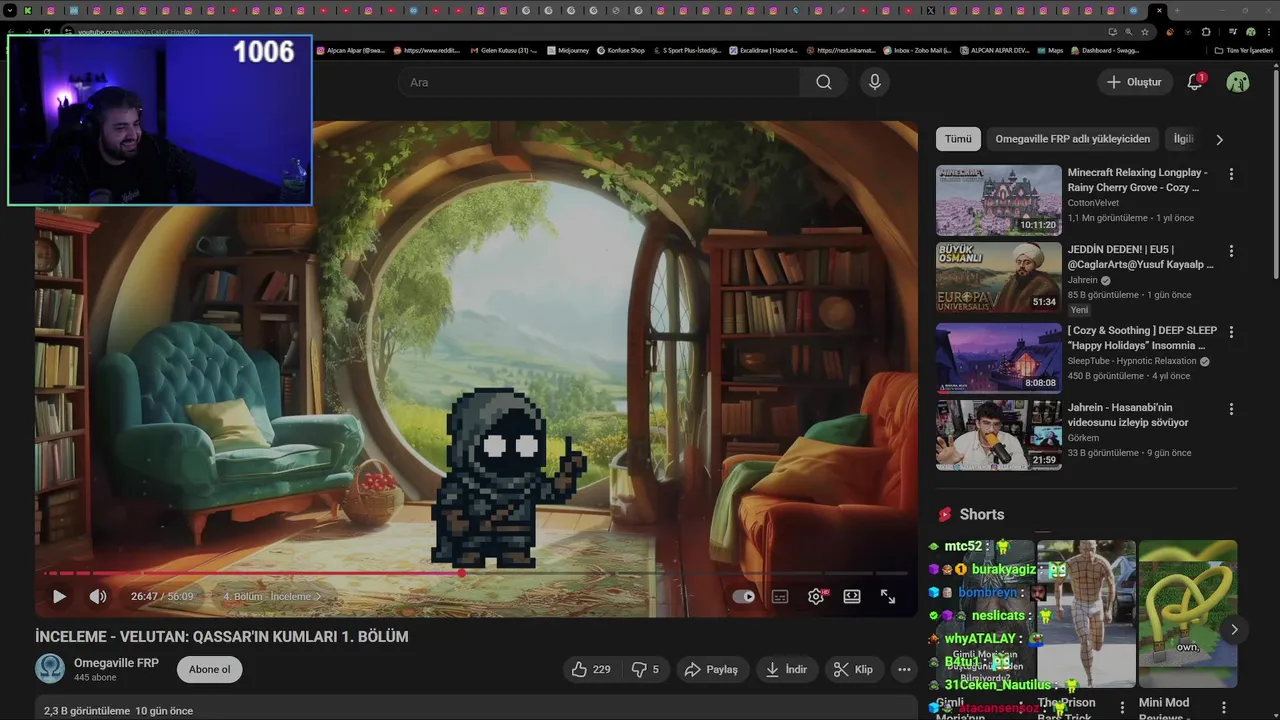Open the Midjourney bookmark
Screen dimensions: 1280x720
[568, 50]
